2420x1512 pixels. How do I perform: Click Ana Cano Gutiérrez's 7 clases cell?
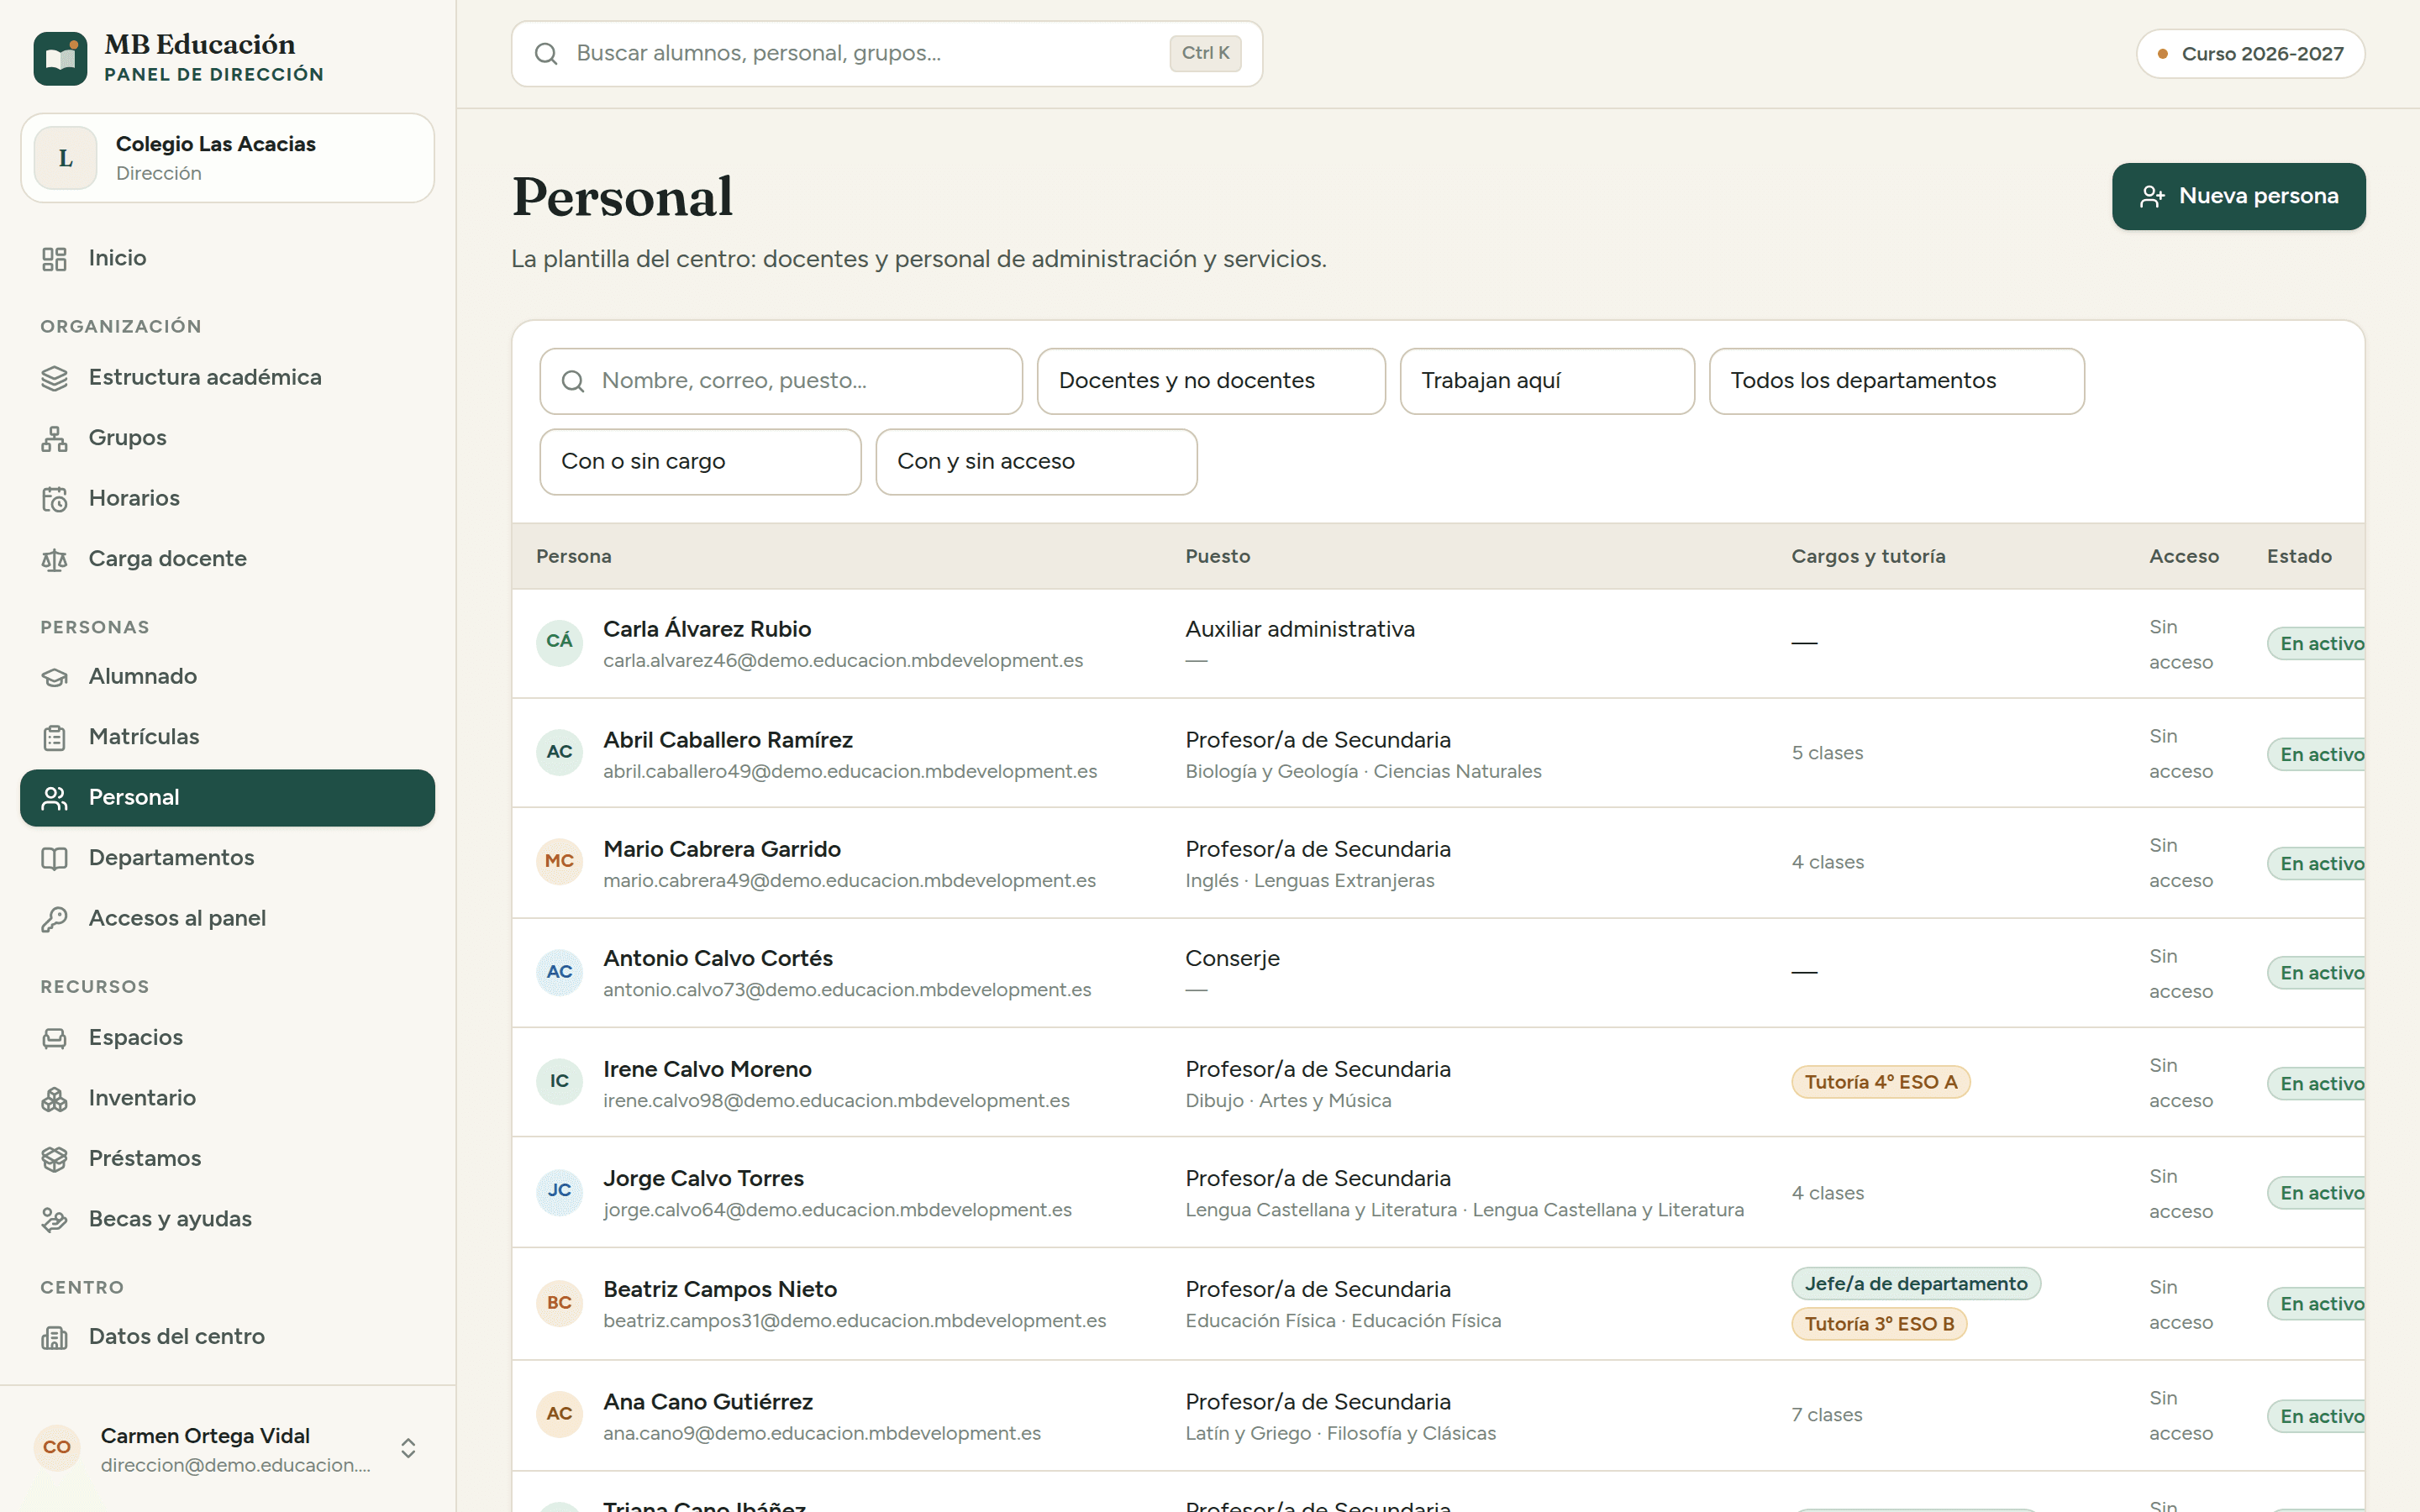pyautogui.click(x=1826, y=1416)
